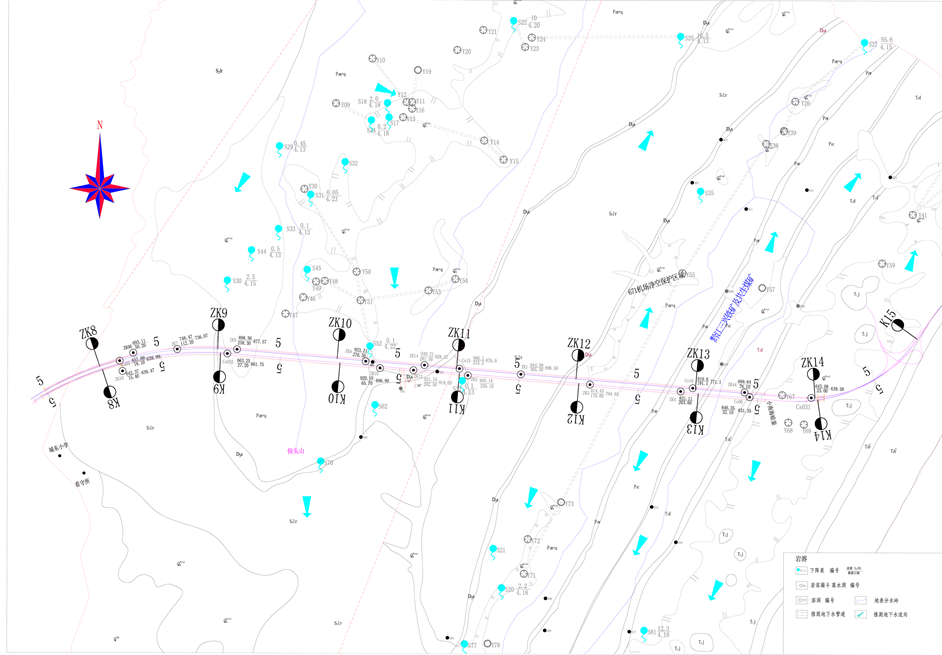Image resolution: width=942 pixels, height=655 pixels.
Task: Click the cyan spring marker S29
Action: click(x=280, y=147)
